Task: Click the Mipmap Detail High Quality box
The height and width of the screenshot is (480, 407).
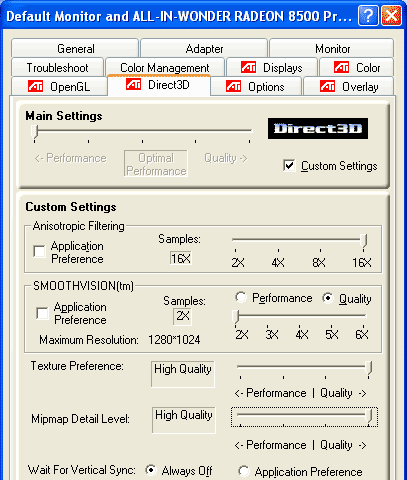Action: coord(184,420)
